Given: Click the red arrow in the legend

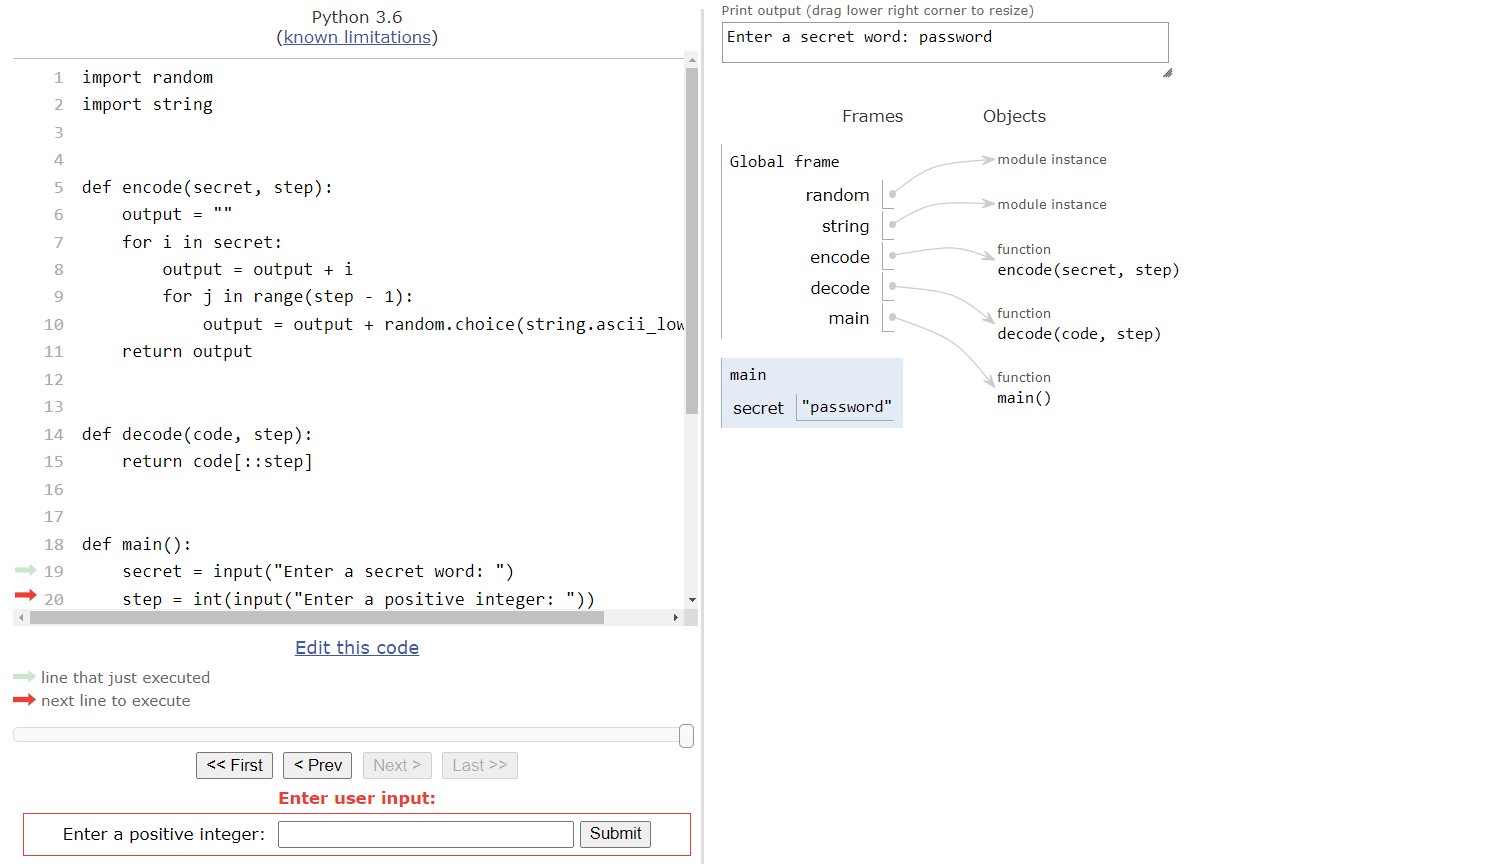Looking at the screenshot, I should (24, 700).
